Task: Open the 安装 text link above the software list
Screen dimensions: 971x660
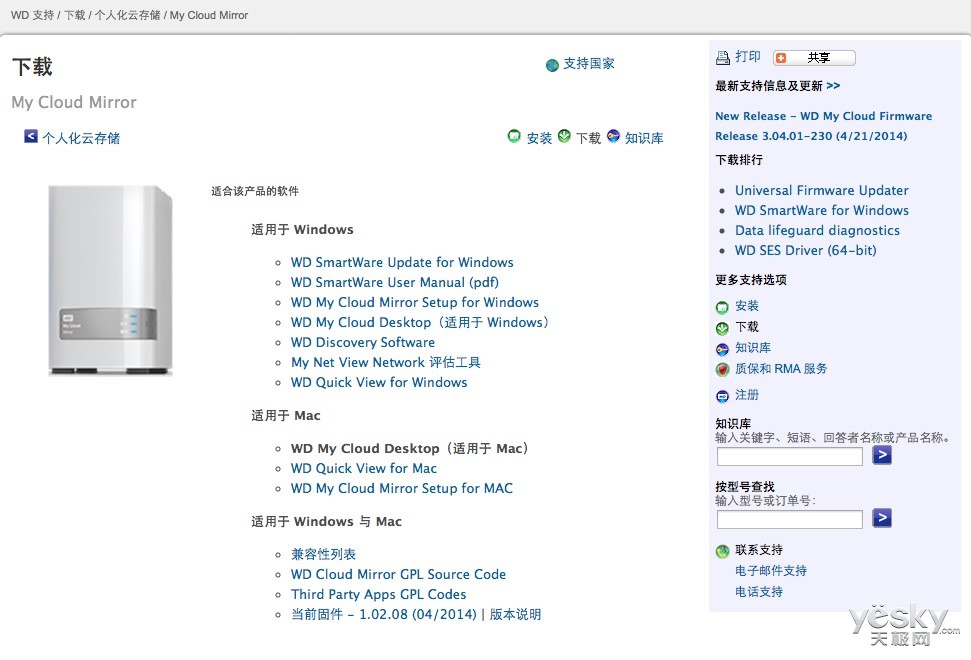Action: coord(539,138)
